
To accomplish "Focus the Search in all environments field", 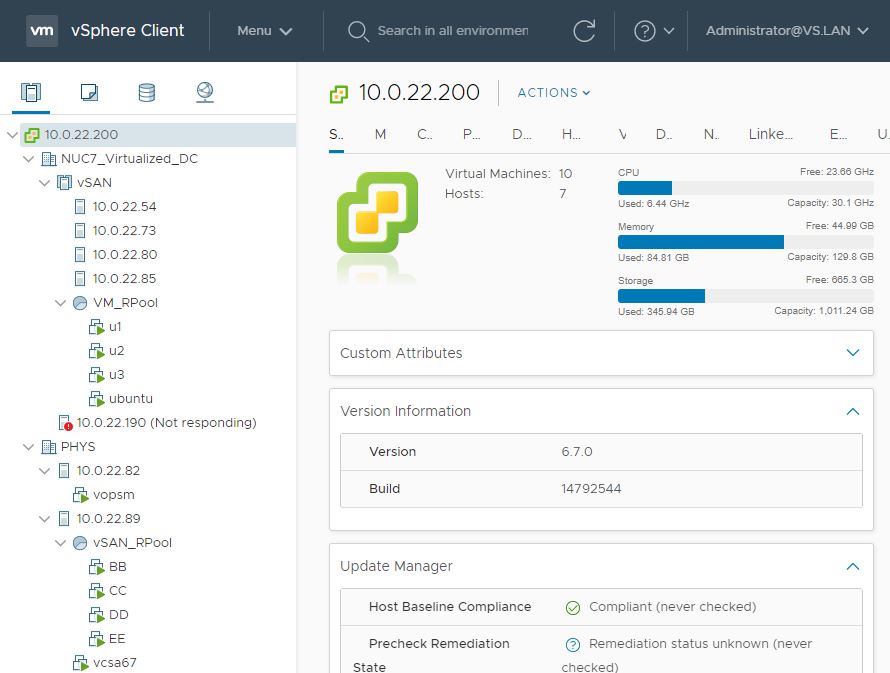I will [x=453, y=31].
